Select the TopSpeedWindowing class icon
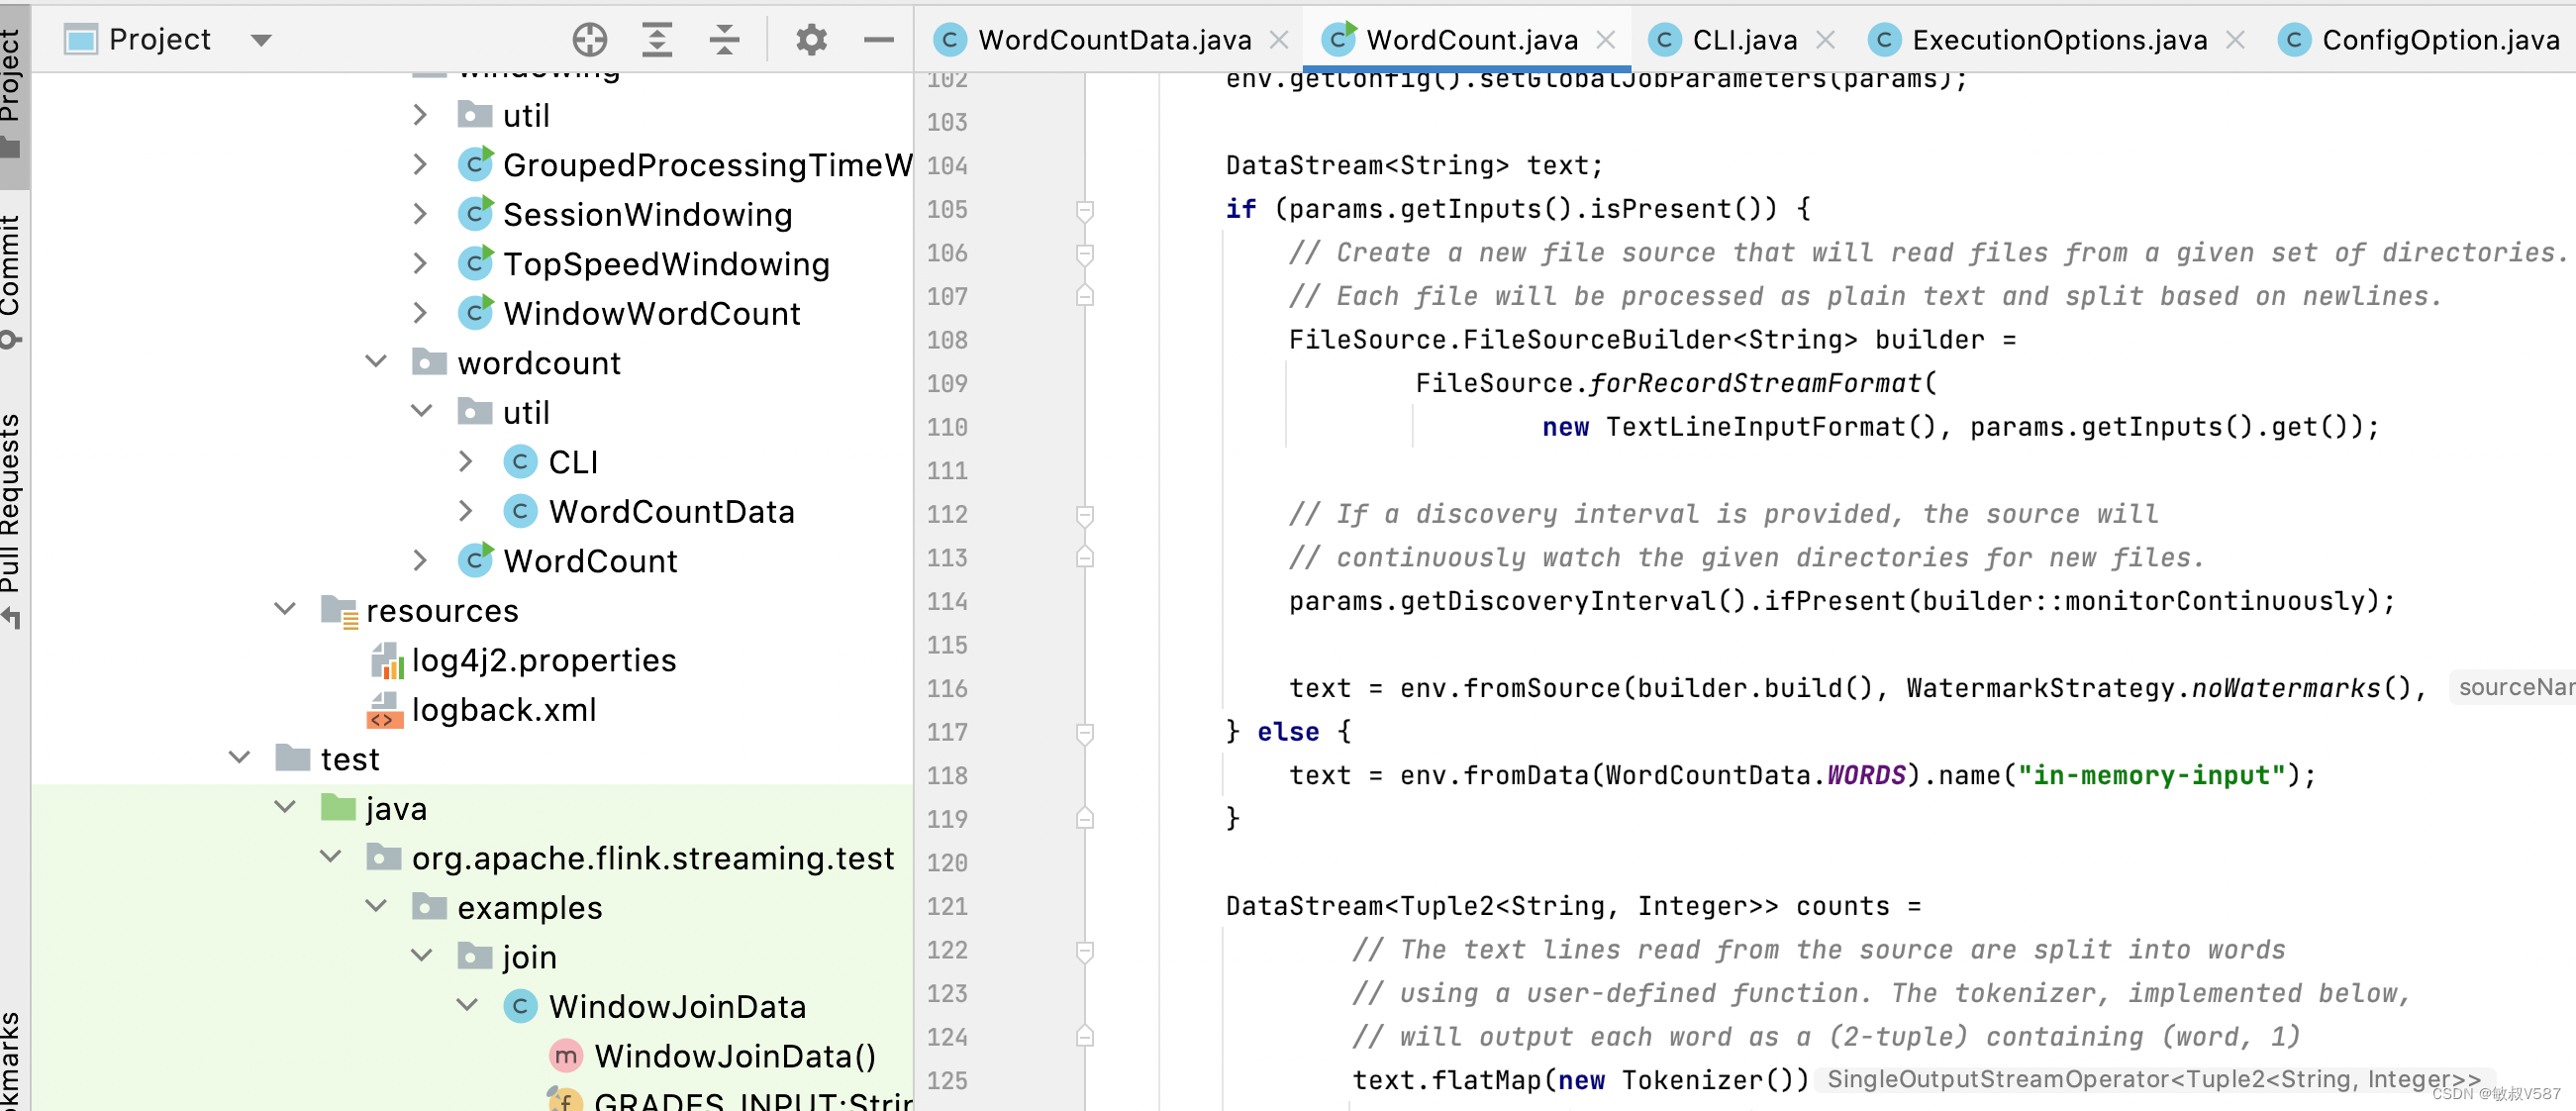 tap(475, 262)
